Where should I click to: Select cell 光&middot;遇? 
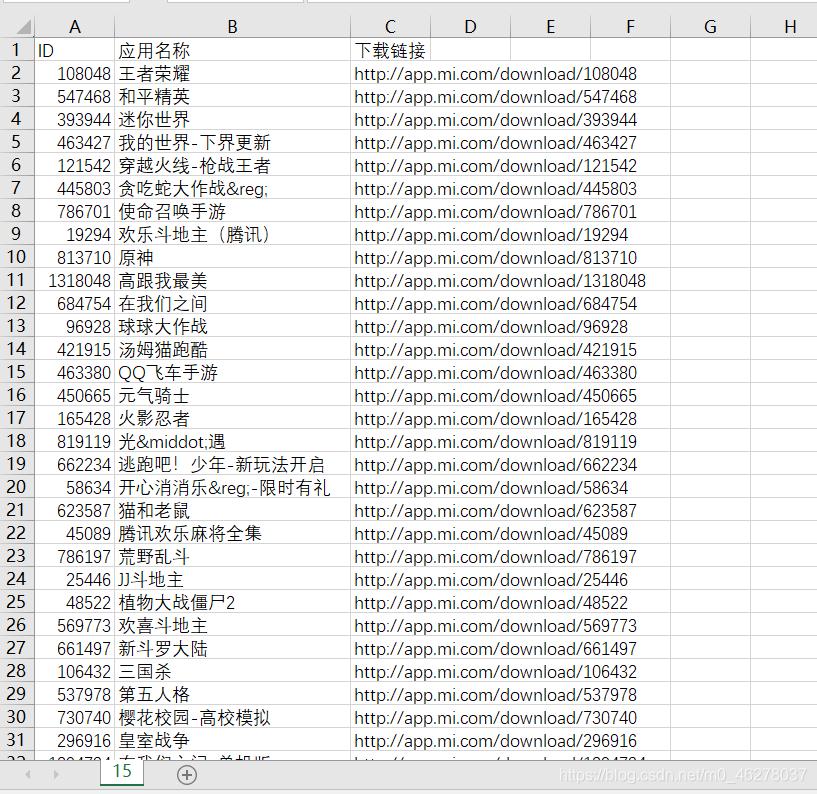pyautogui.click(x=232, y=441)
